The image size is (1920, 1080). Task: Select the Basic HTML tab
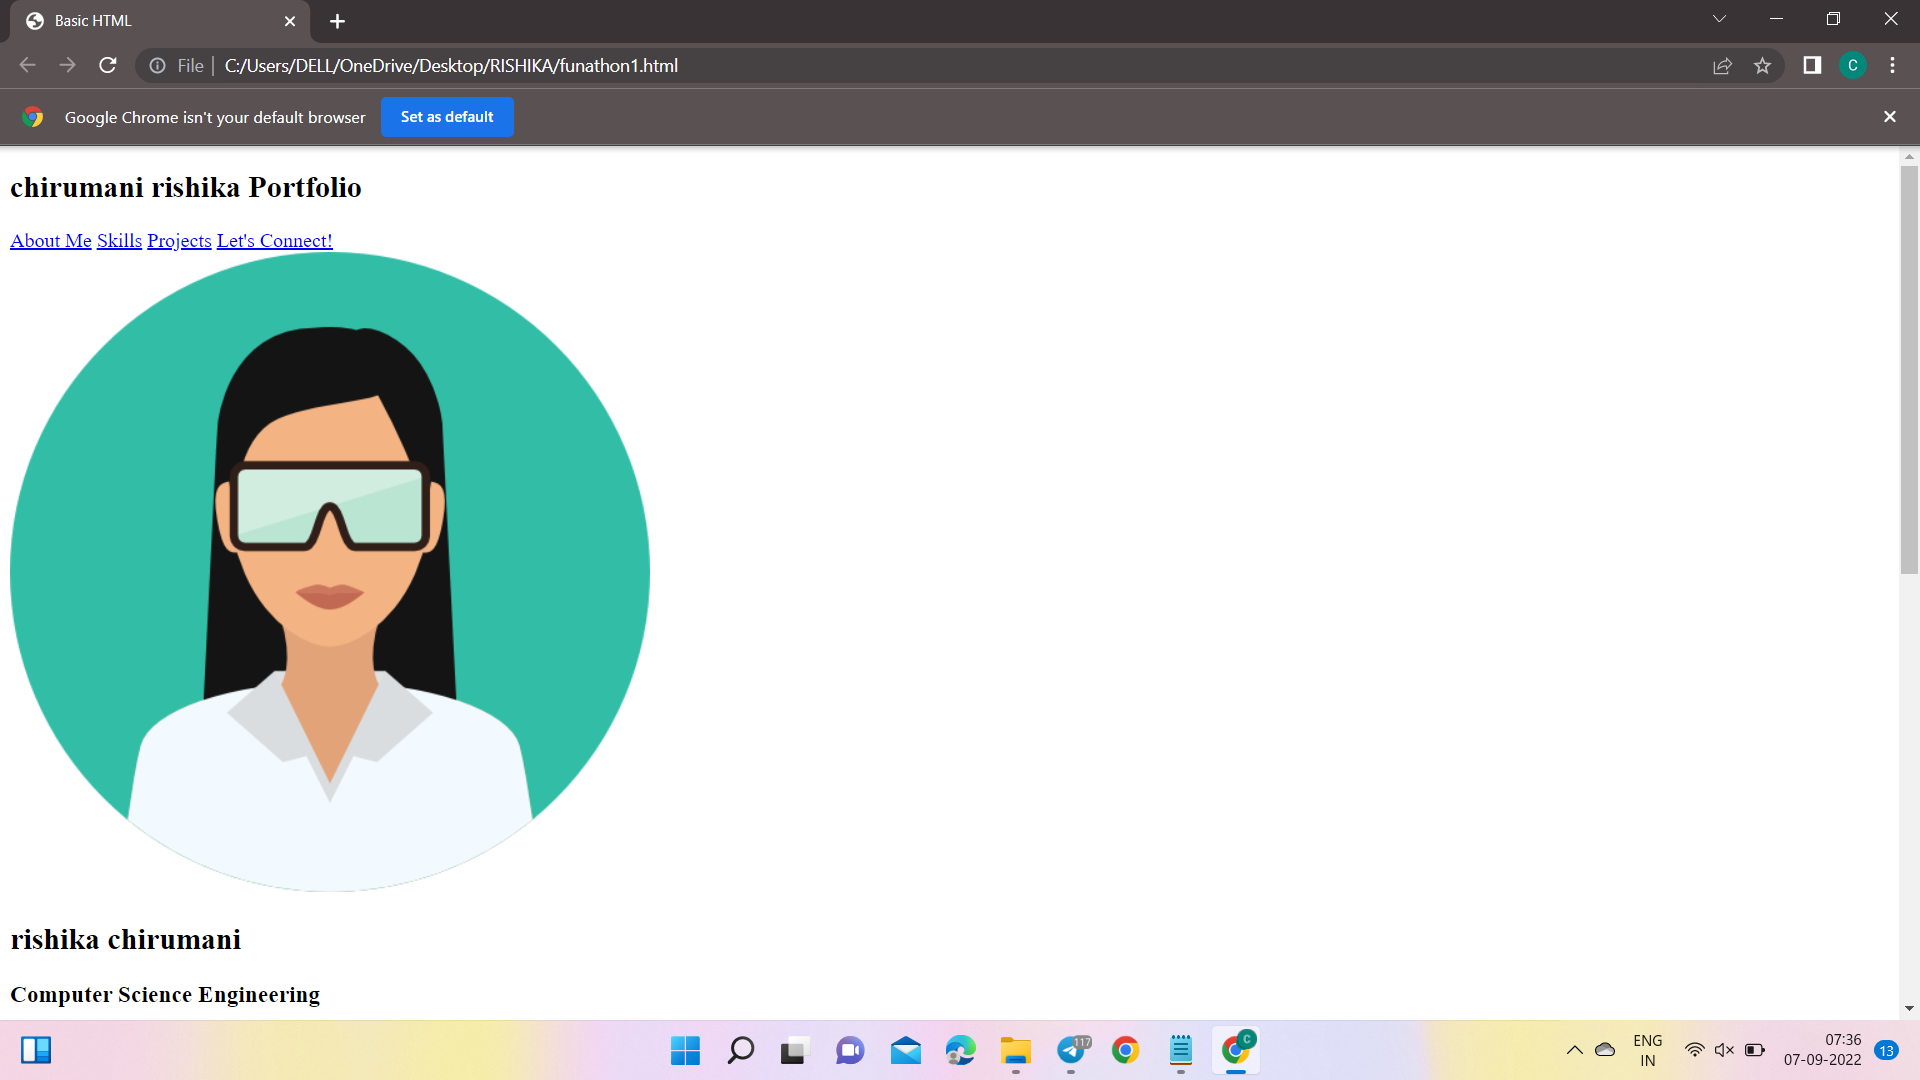[x=150, y=20]
